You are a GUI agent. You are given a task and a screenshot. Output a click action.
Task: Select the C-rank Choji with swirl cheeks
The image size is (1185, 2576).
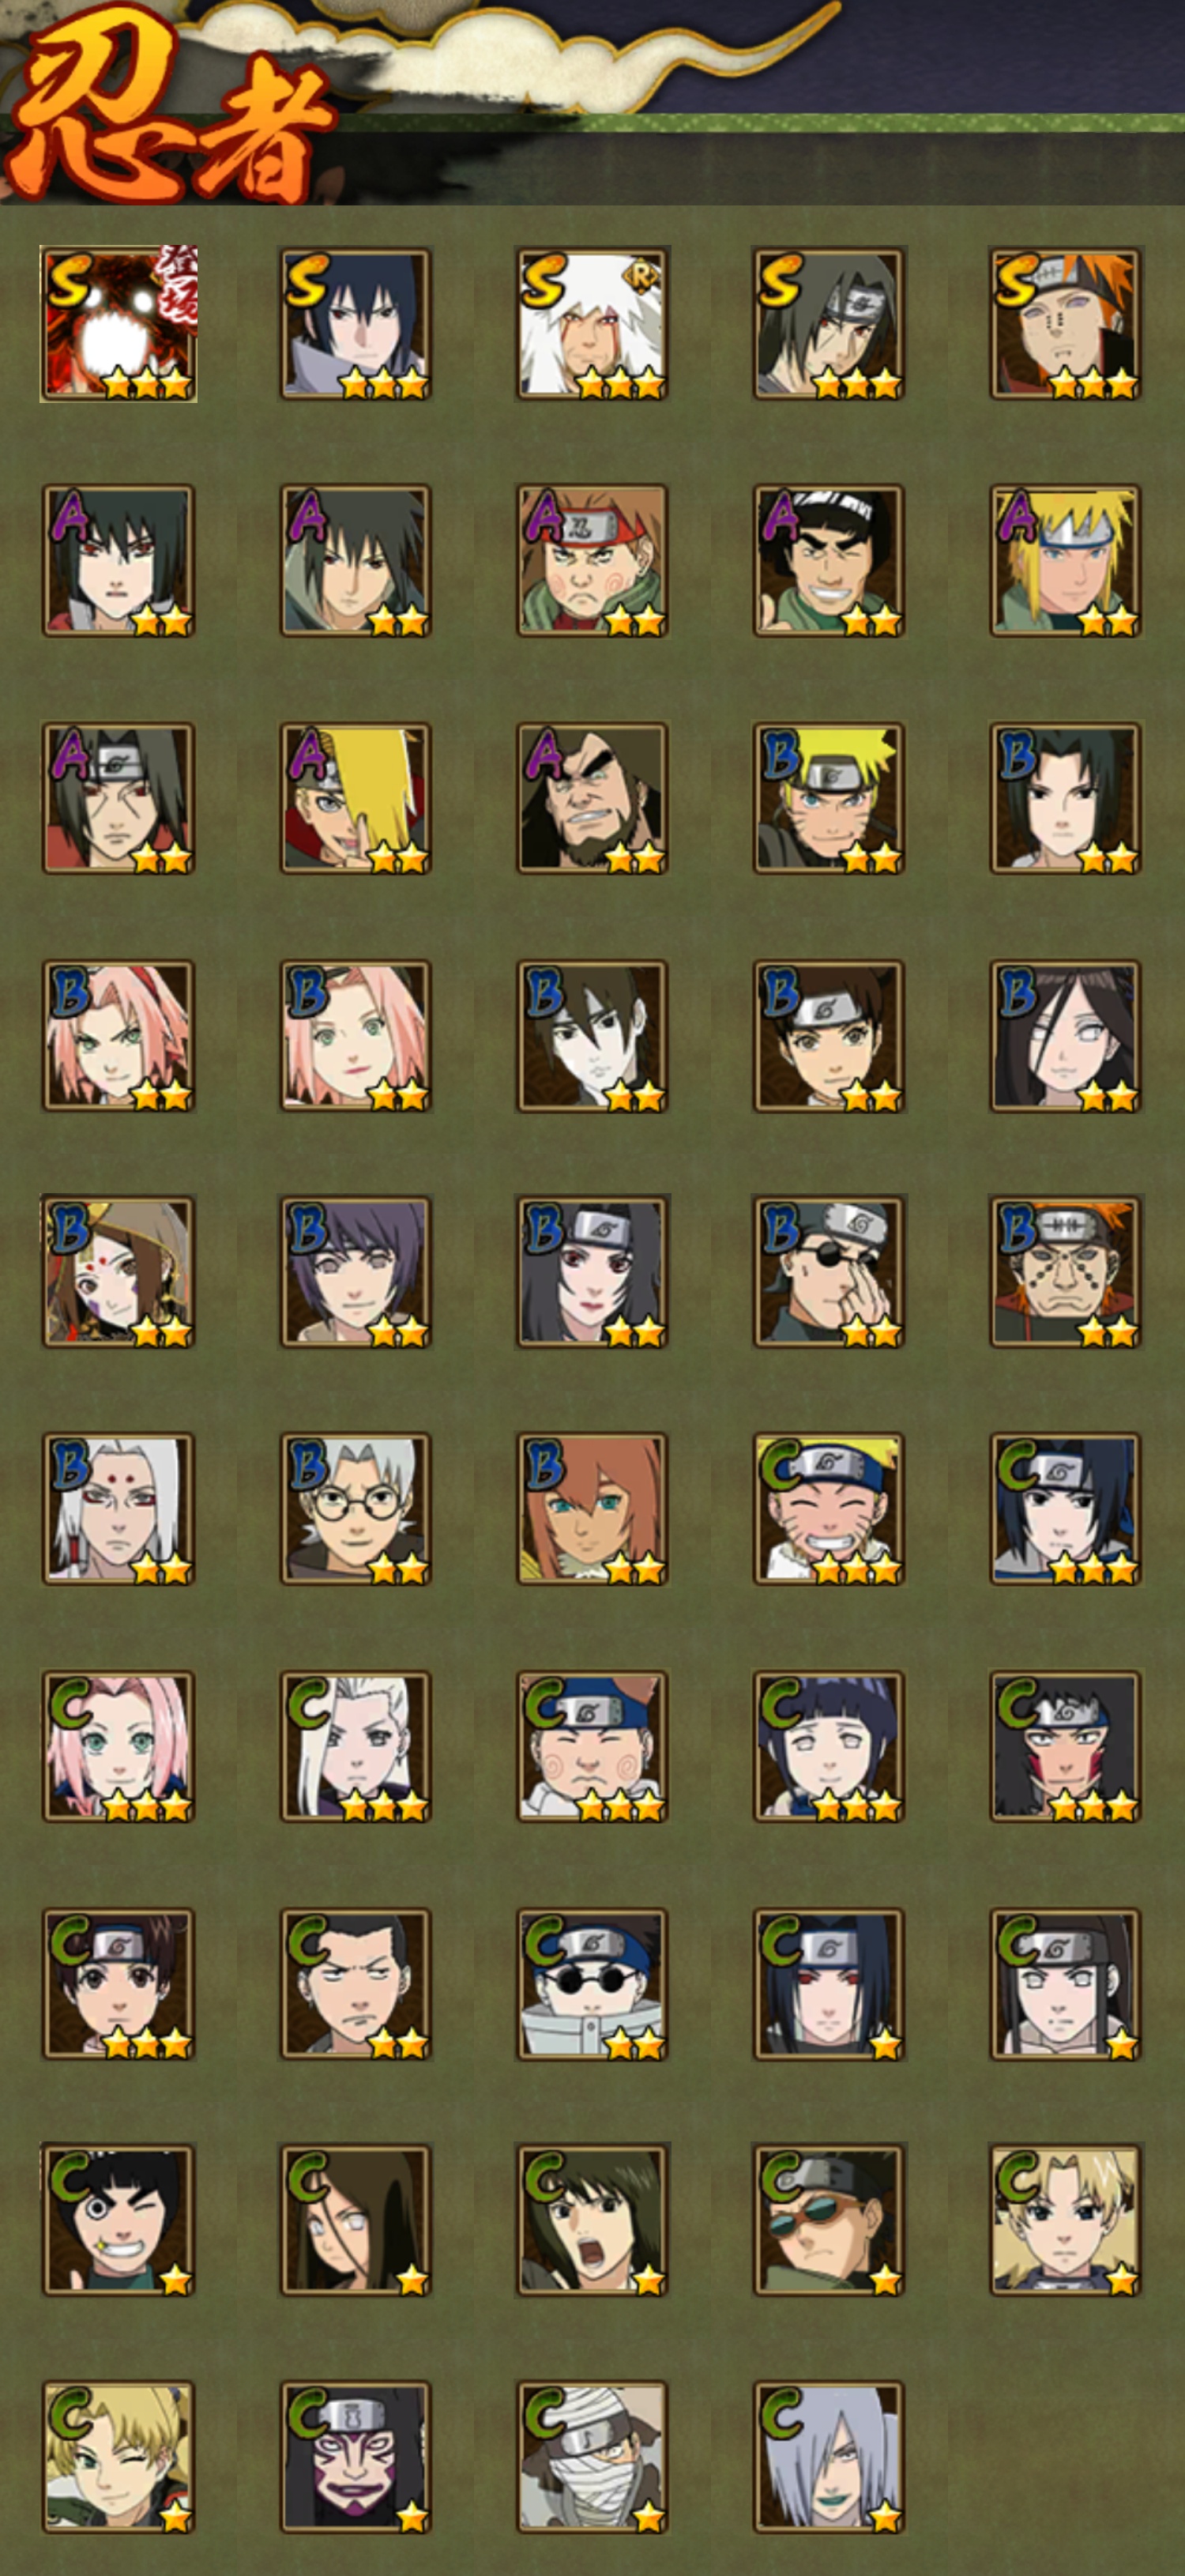click(592, 1746)
